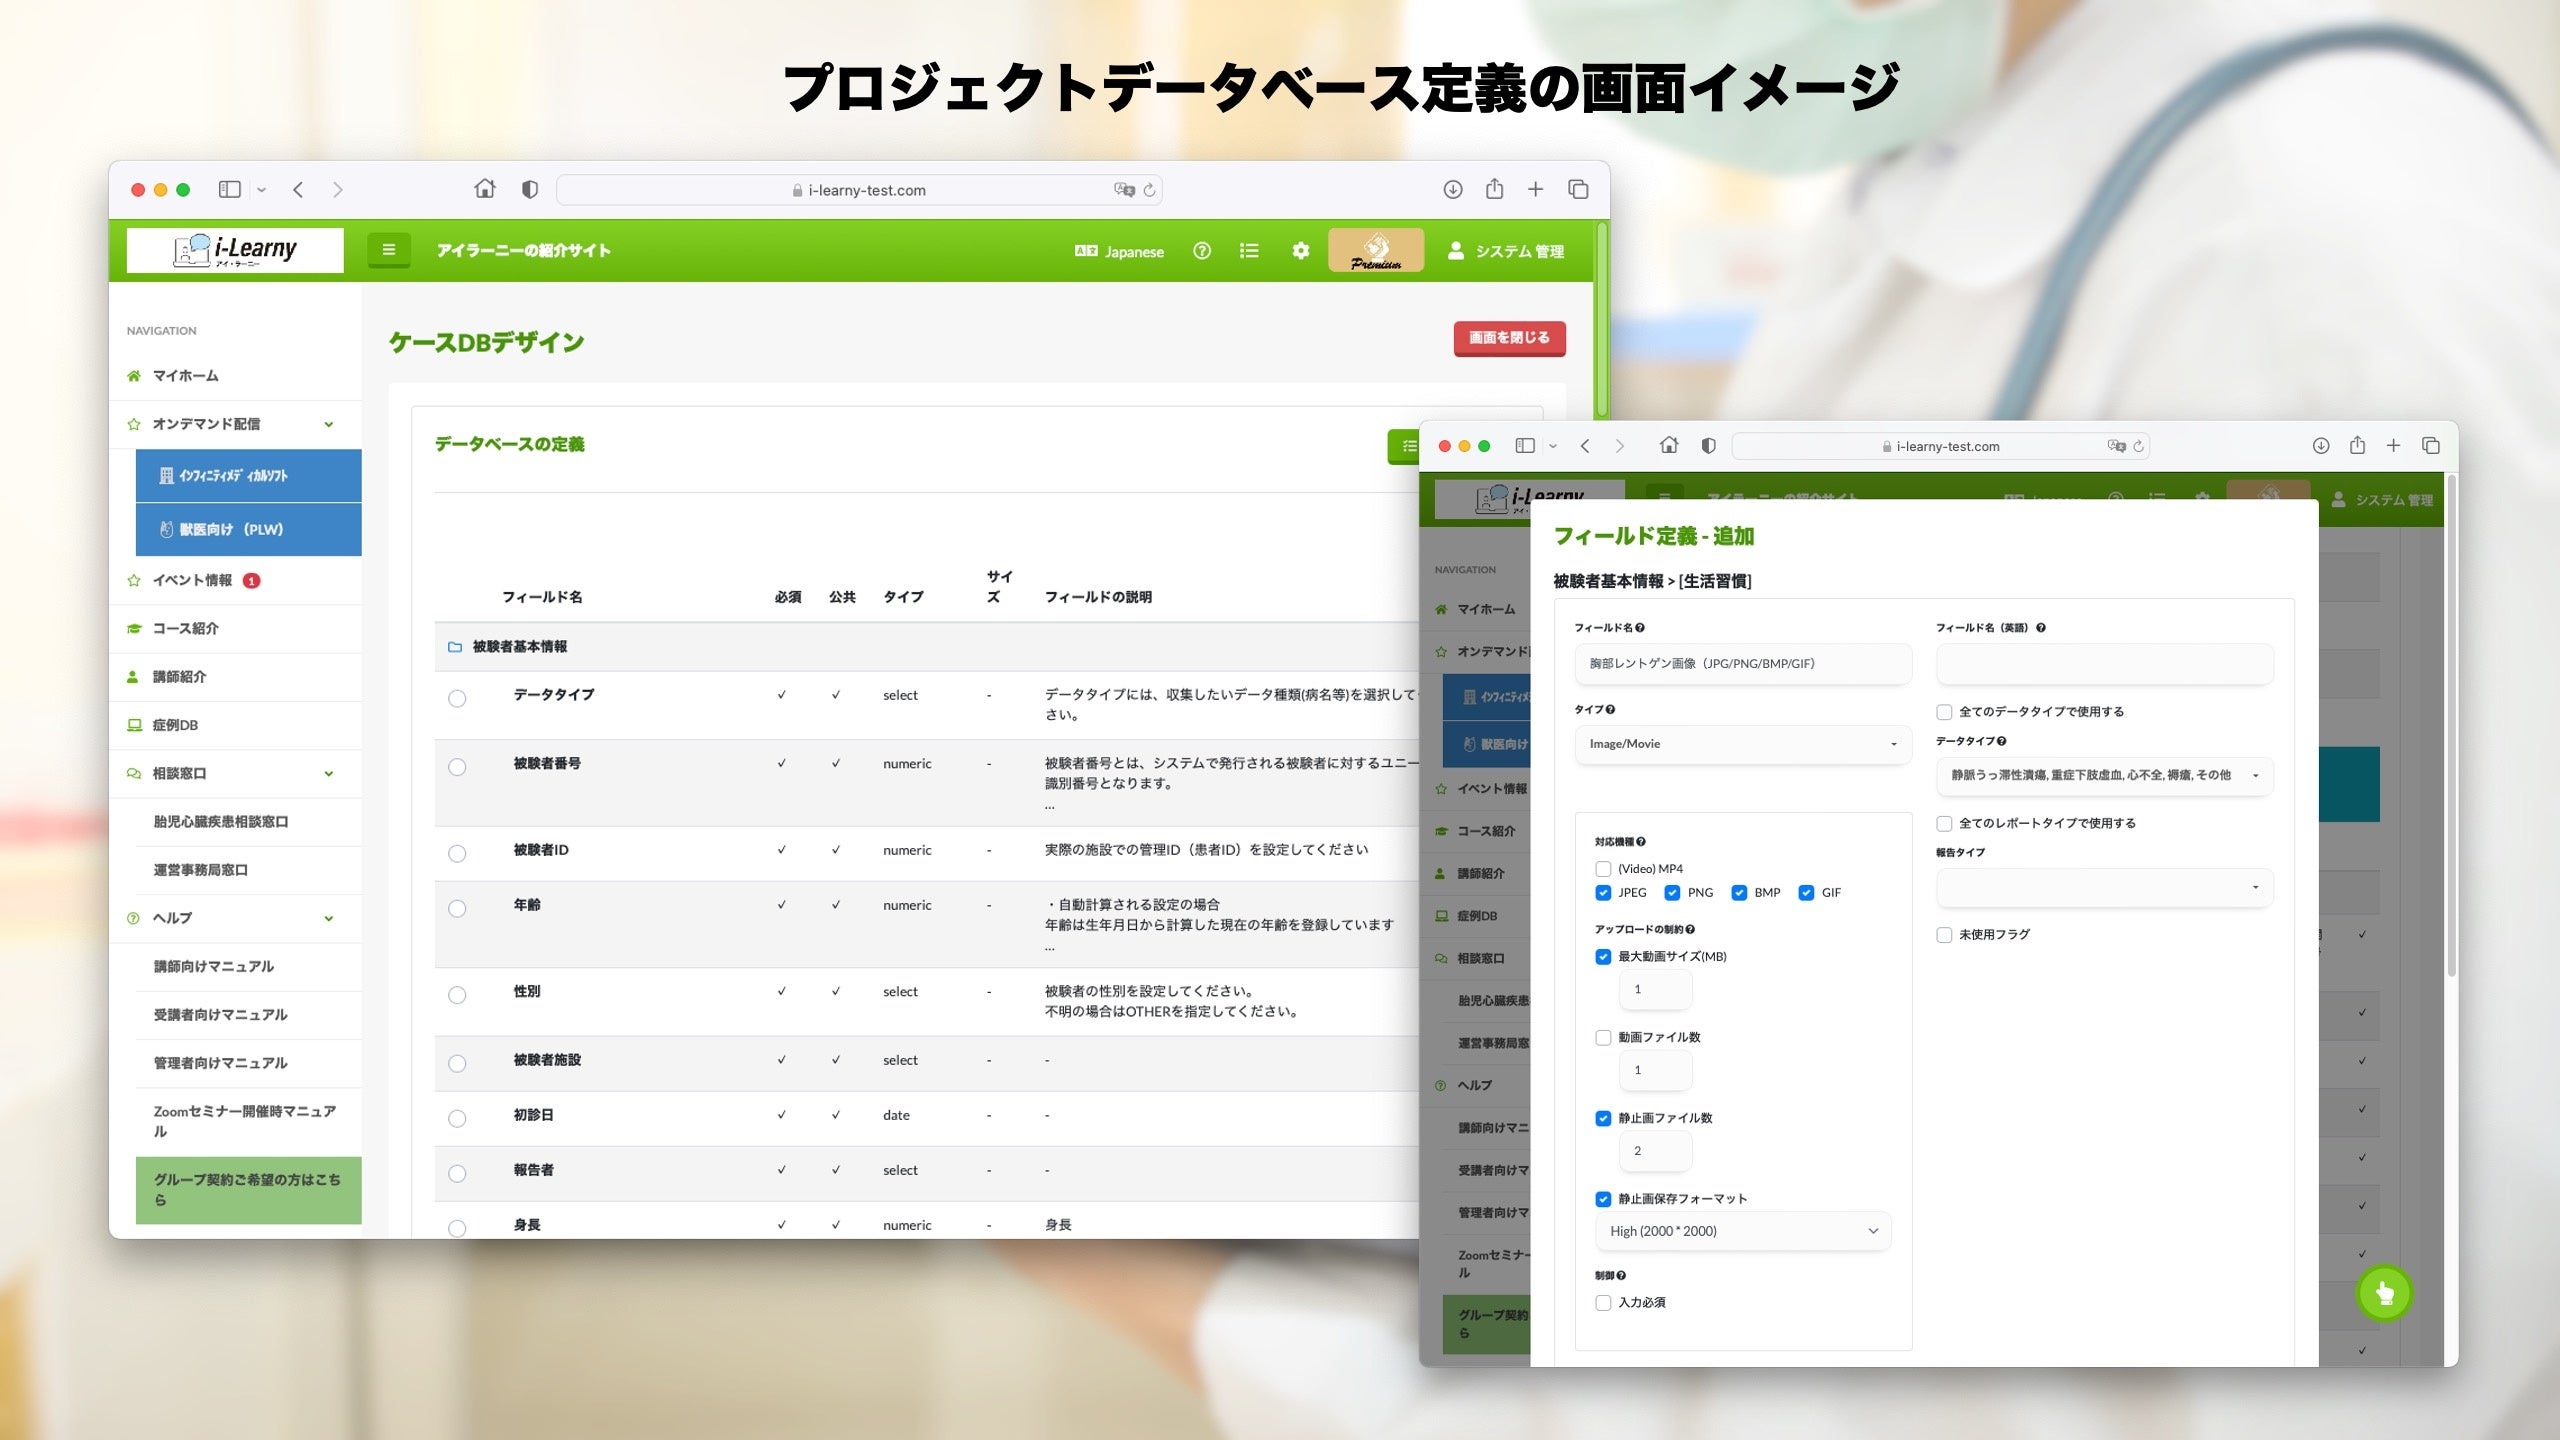Image resolution: width=2560 pixels, height=1440 pixels.
Task: Enable the (Video) MP4 checkbox
Action: coord(1603,869)
